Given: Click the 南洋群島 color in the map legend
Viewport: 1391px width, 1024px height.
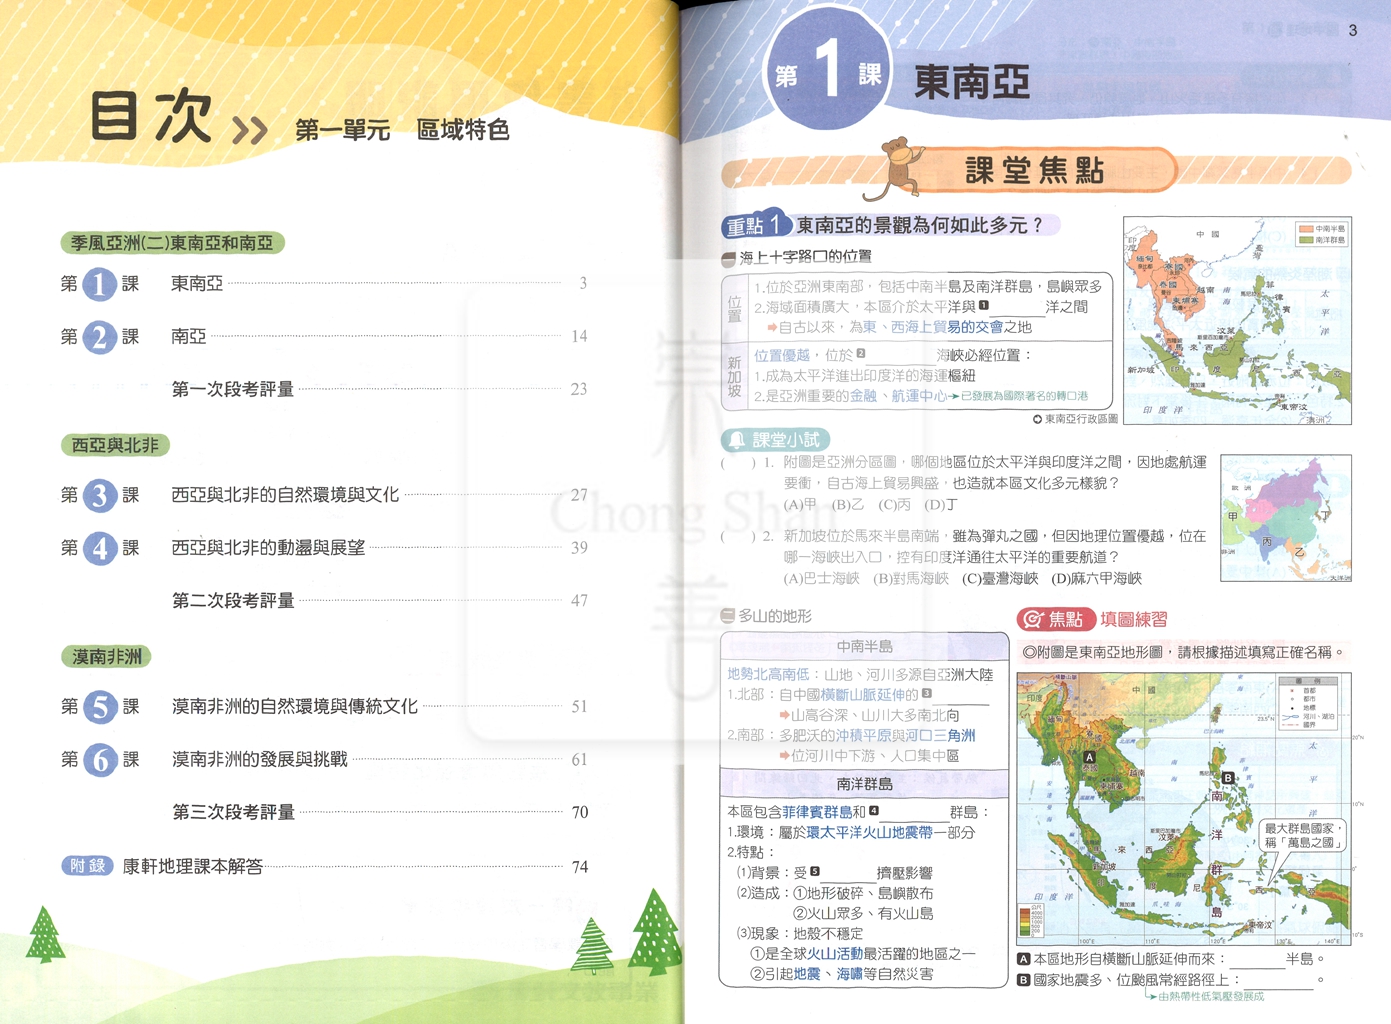Looking at the screenshot, I should [x=1305, y=240].
